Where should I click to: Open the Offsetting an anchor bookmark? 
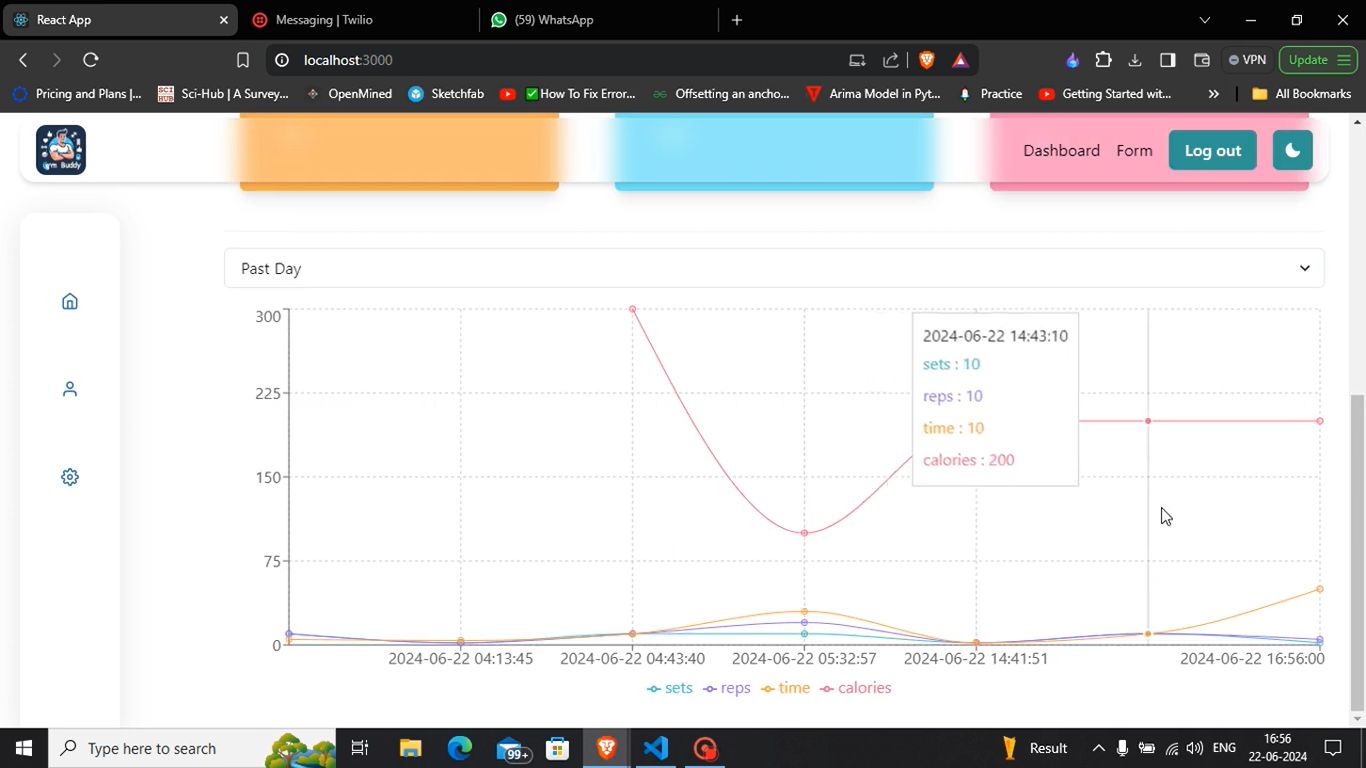tap(721, 94)
